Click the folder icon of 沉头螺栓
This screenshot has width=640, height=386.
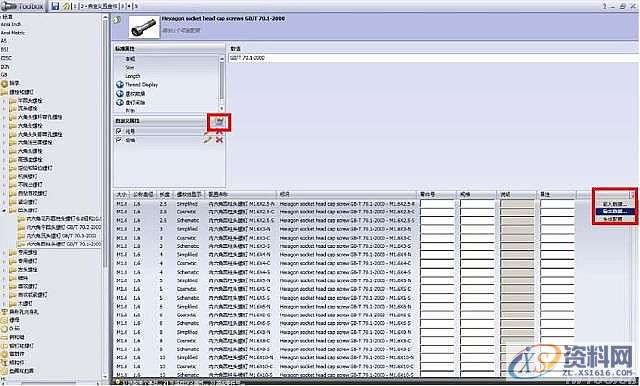pos(13,109)
